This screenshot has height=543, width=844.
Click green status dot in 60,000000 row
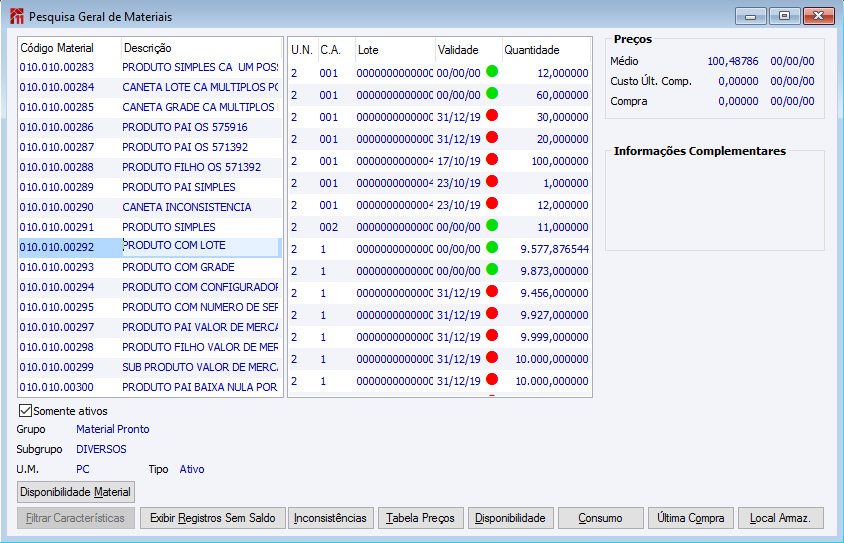point(492,93)
